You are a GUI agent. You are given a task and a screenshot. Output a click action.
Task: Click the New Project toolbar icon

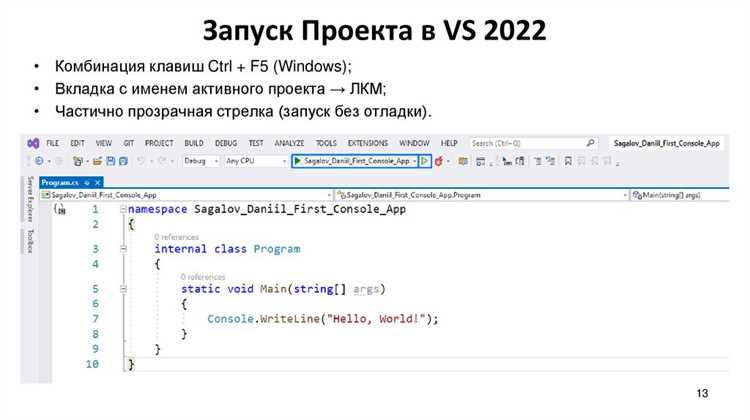tap(77, 162)
